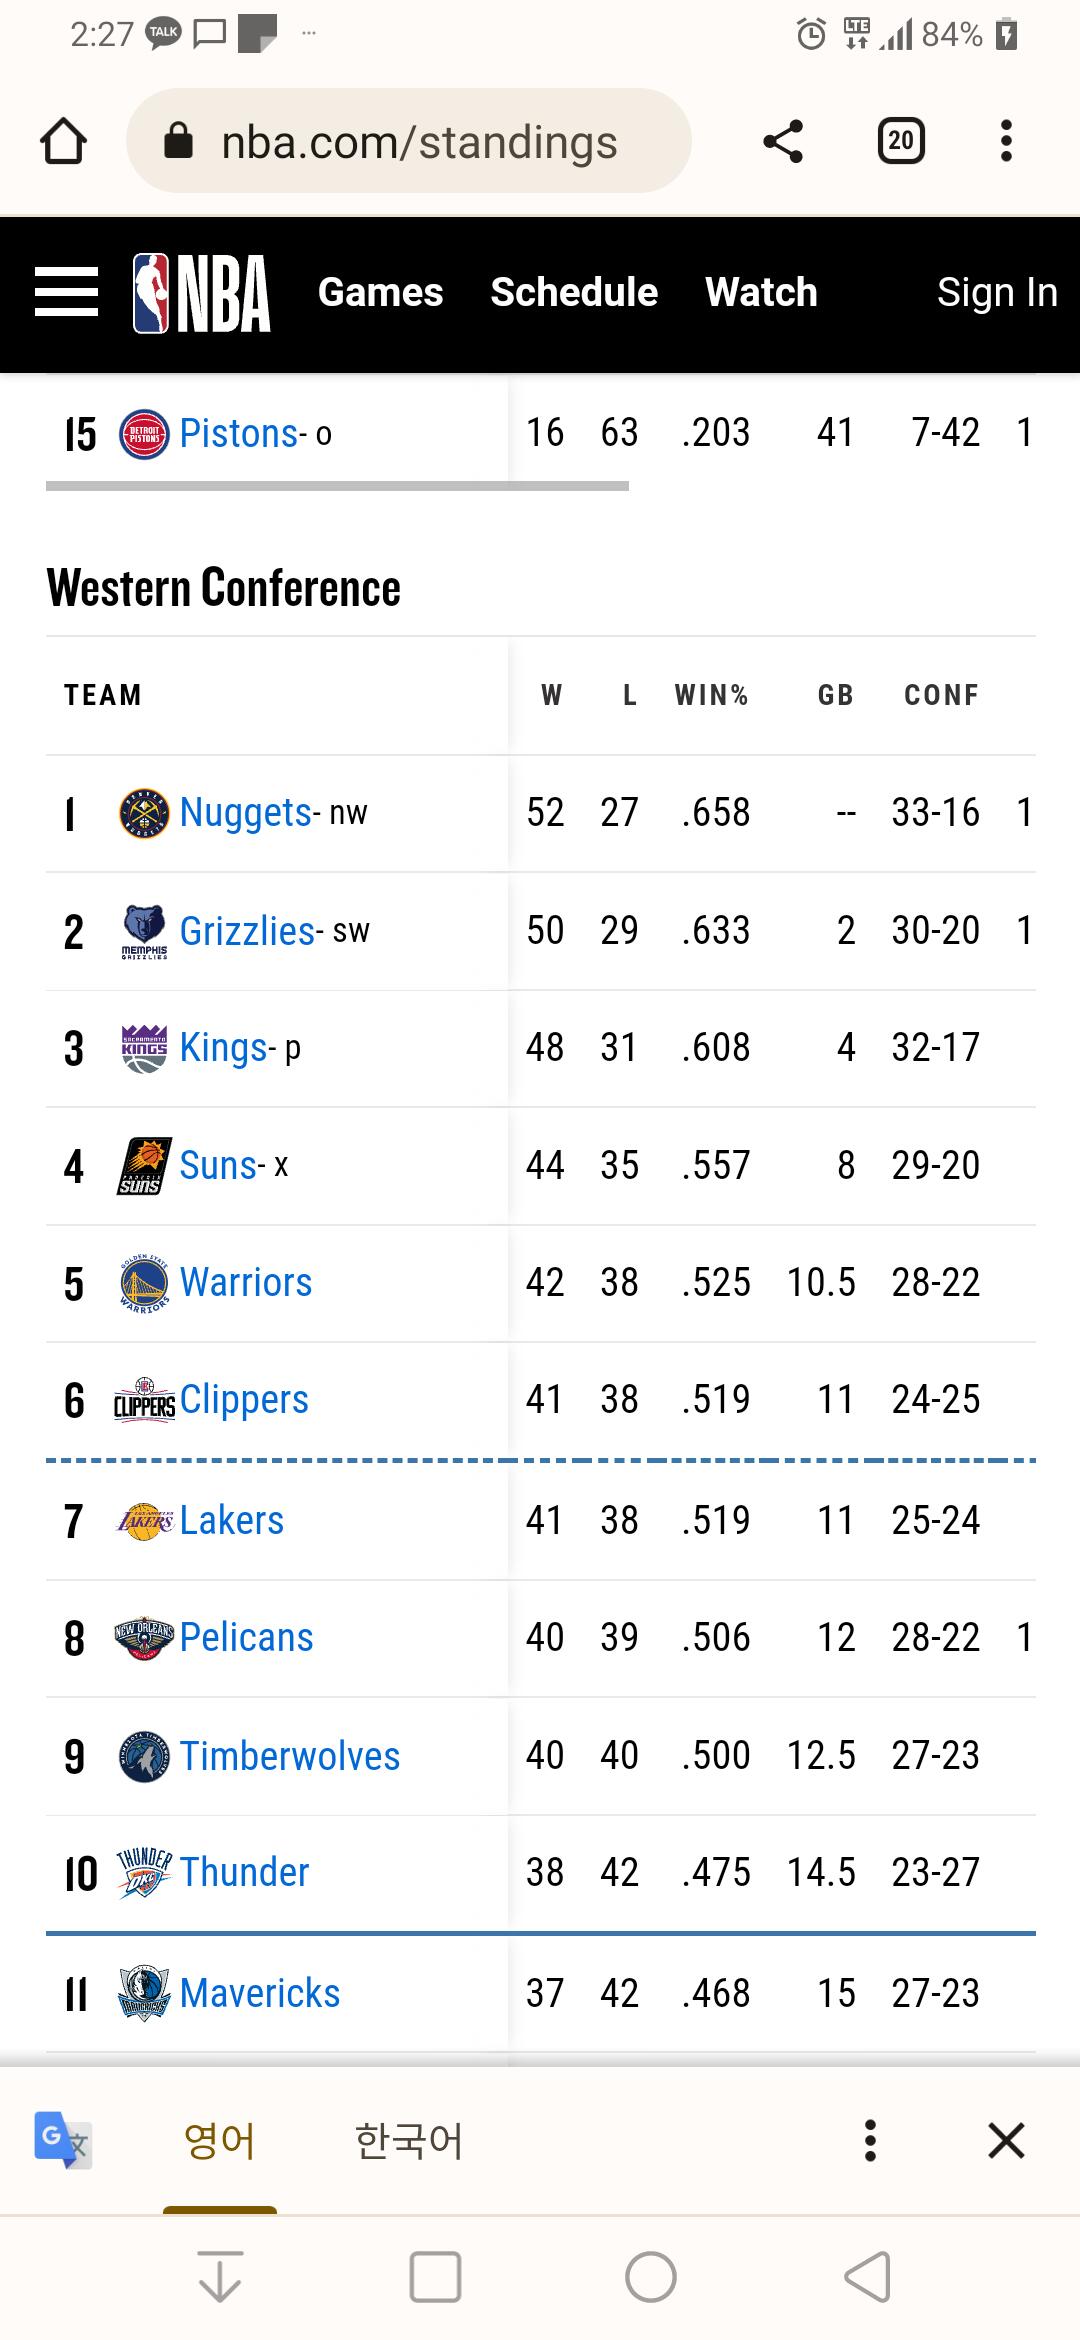Open translate bar three-dot options menu
This screenshot has width=1080, height=2340.
870,2140
